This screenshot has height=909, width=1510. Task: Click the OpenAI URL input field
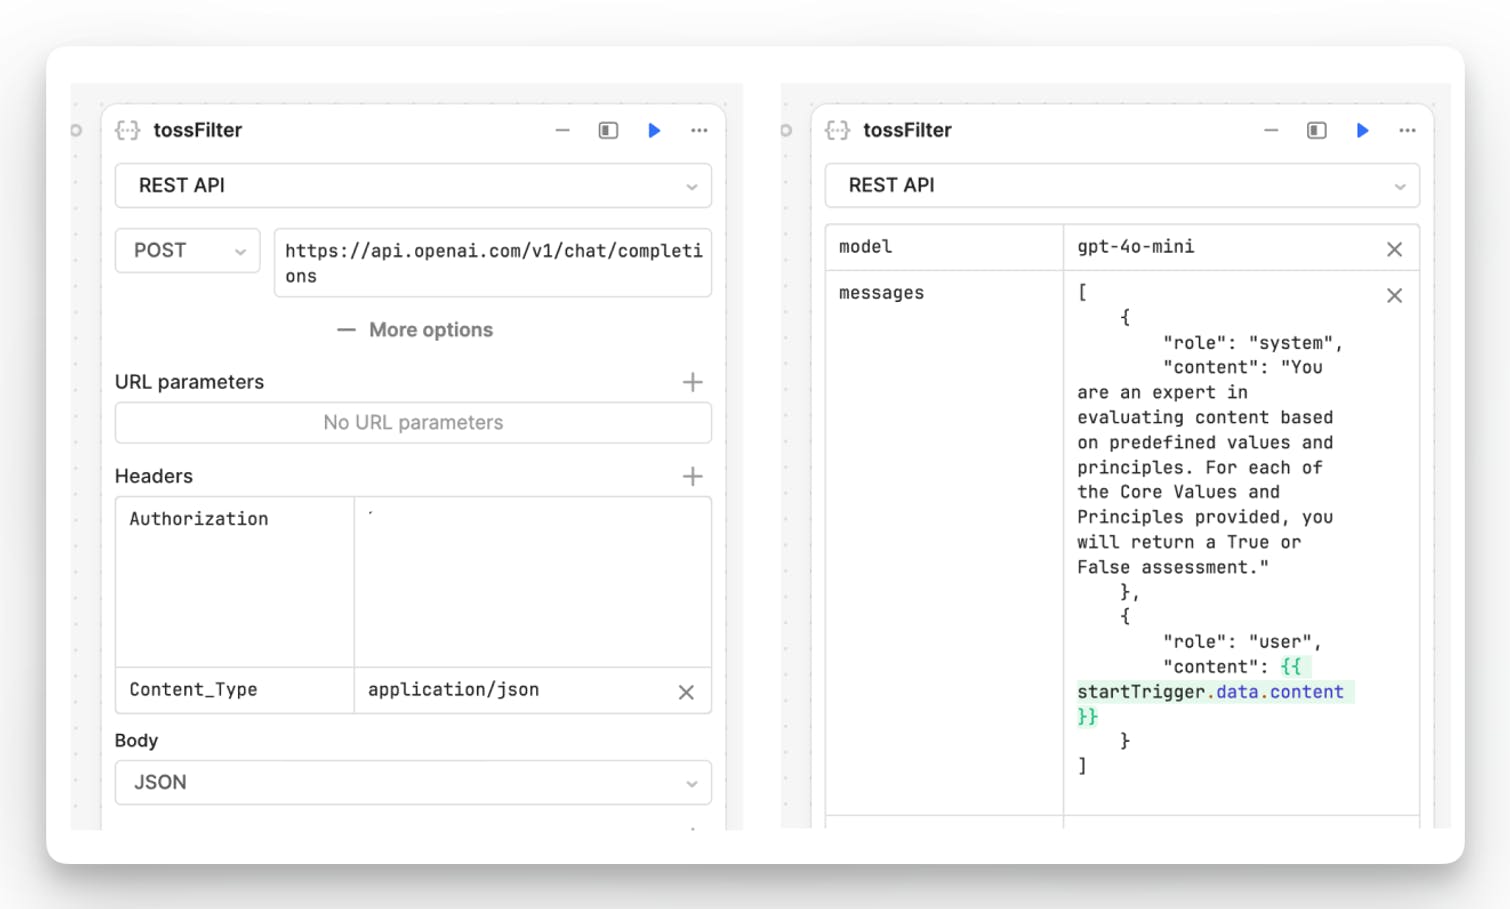(x=493, y=263)
